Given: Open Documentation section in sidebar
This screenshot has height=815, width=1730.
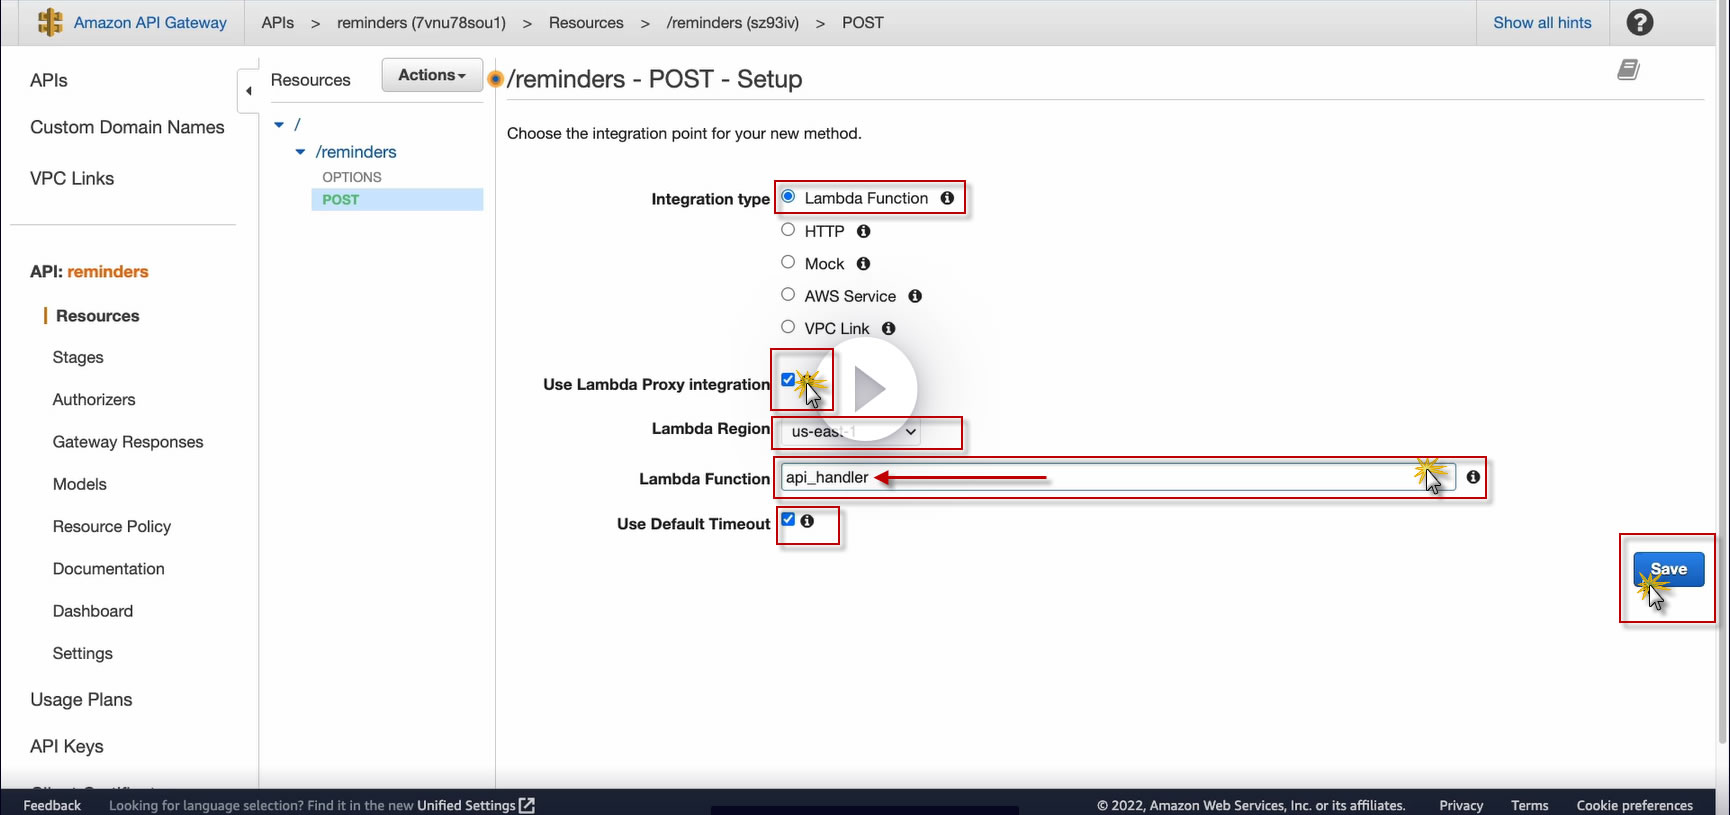Looking at the screenshot, I should pos(109,569).
